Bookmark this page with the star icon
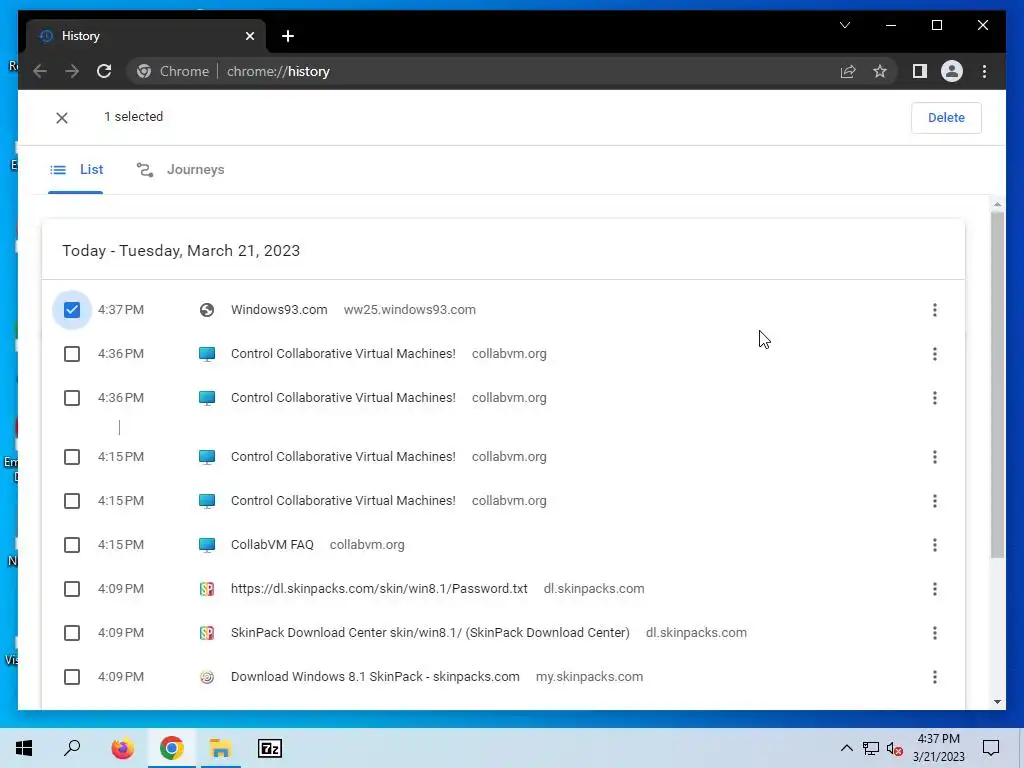This screenshot has width=1024, height=768. 880,71
